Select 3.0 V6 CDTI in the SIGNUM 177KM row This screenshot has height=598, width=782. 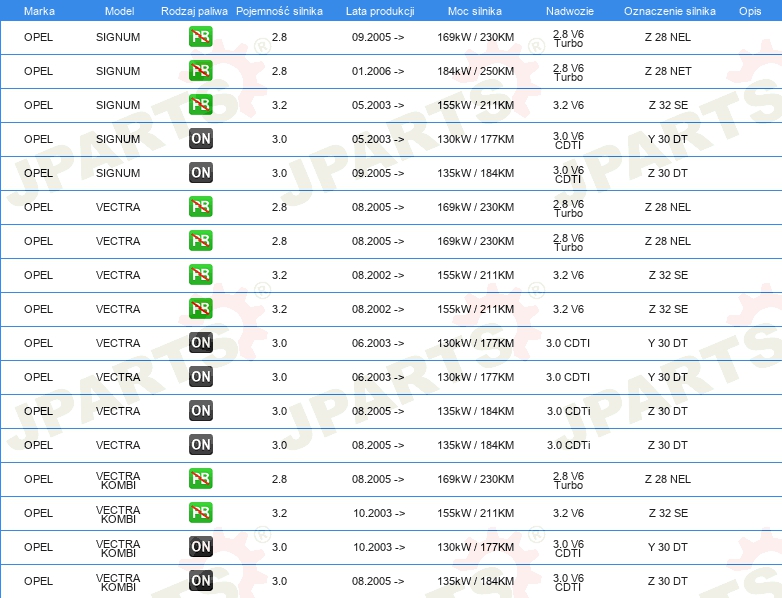coord(568,140)
